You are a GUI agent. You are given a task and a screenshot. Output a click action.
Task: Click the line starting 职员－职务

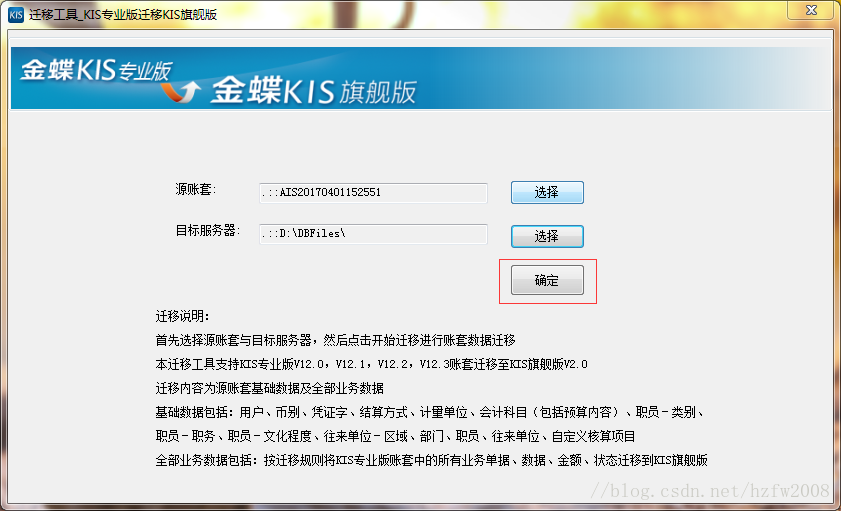[395, 436]
